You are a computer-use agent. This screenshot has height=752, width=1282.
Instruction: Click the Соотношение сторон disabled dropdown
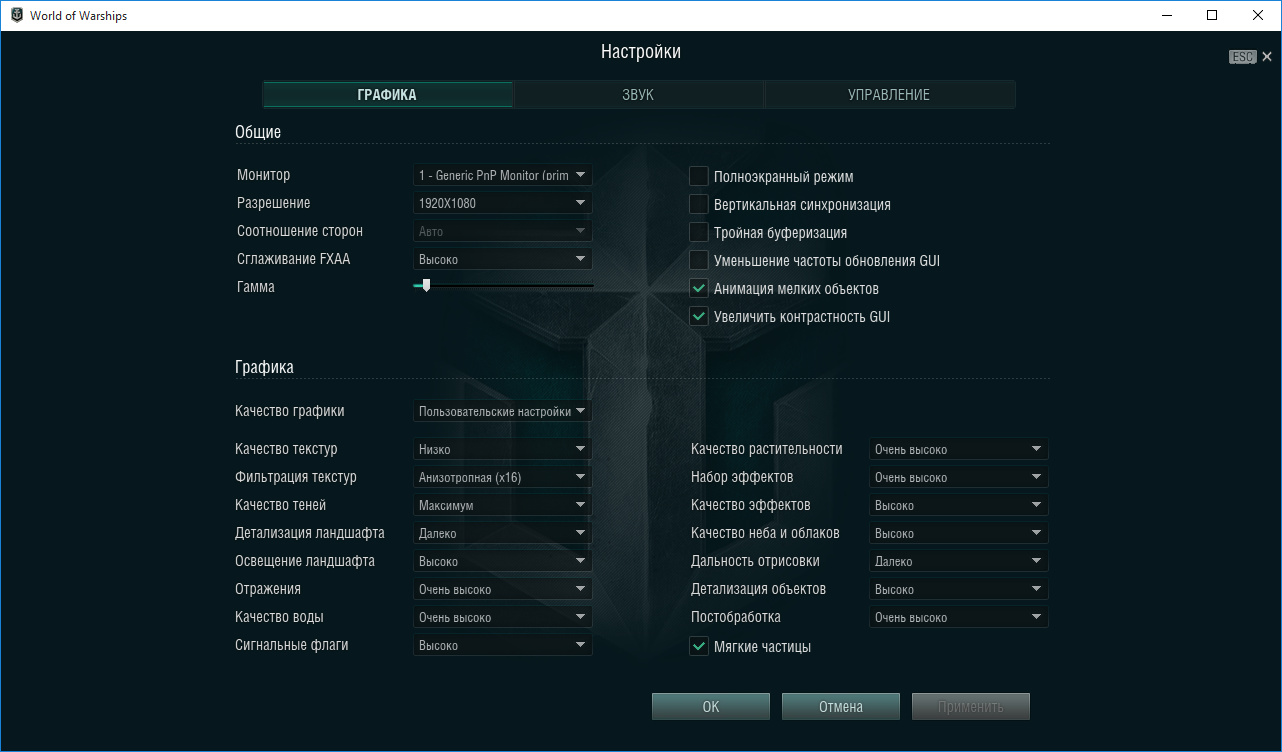tap(503, 231)
